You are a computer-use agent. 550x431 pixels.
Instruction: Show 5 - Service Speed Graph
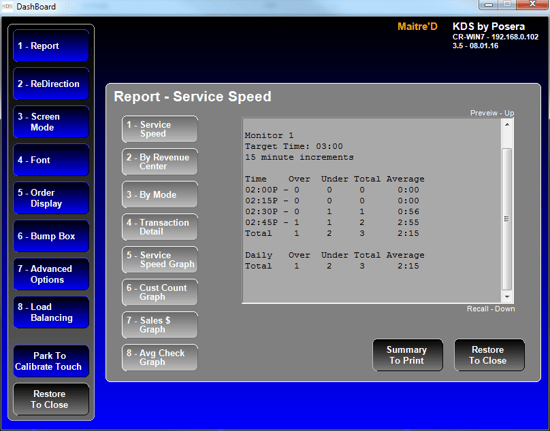coord(160,260)
